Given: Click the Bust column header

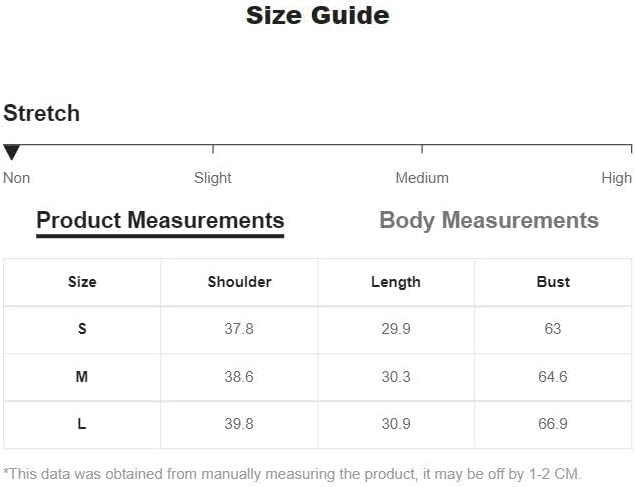Looking at the screenshot, I should pos(553,282).
